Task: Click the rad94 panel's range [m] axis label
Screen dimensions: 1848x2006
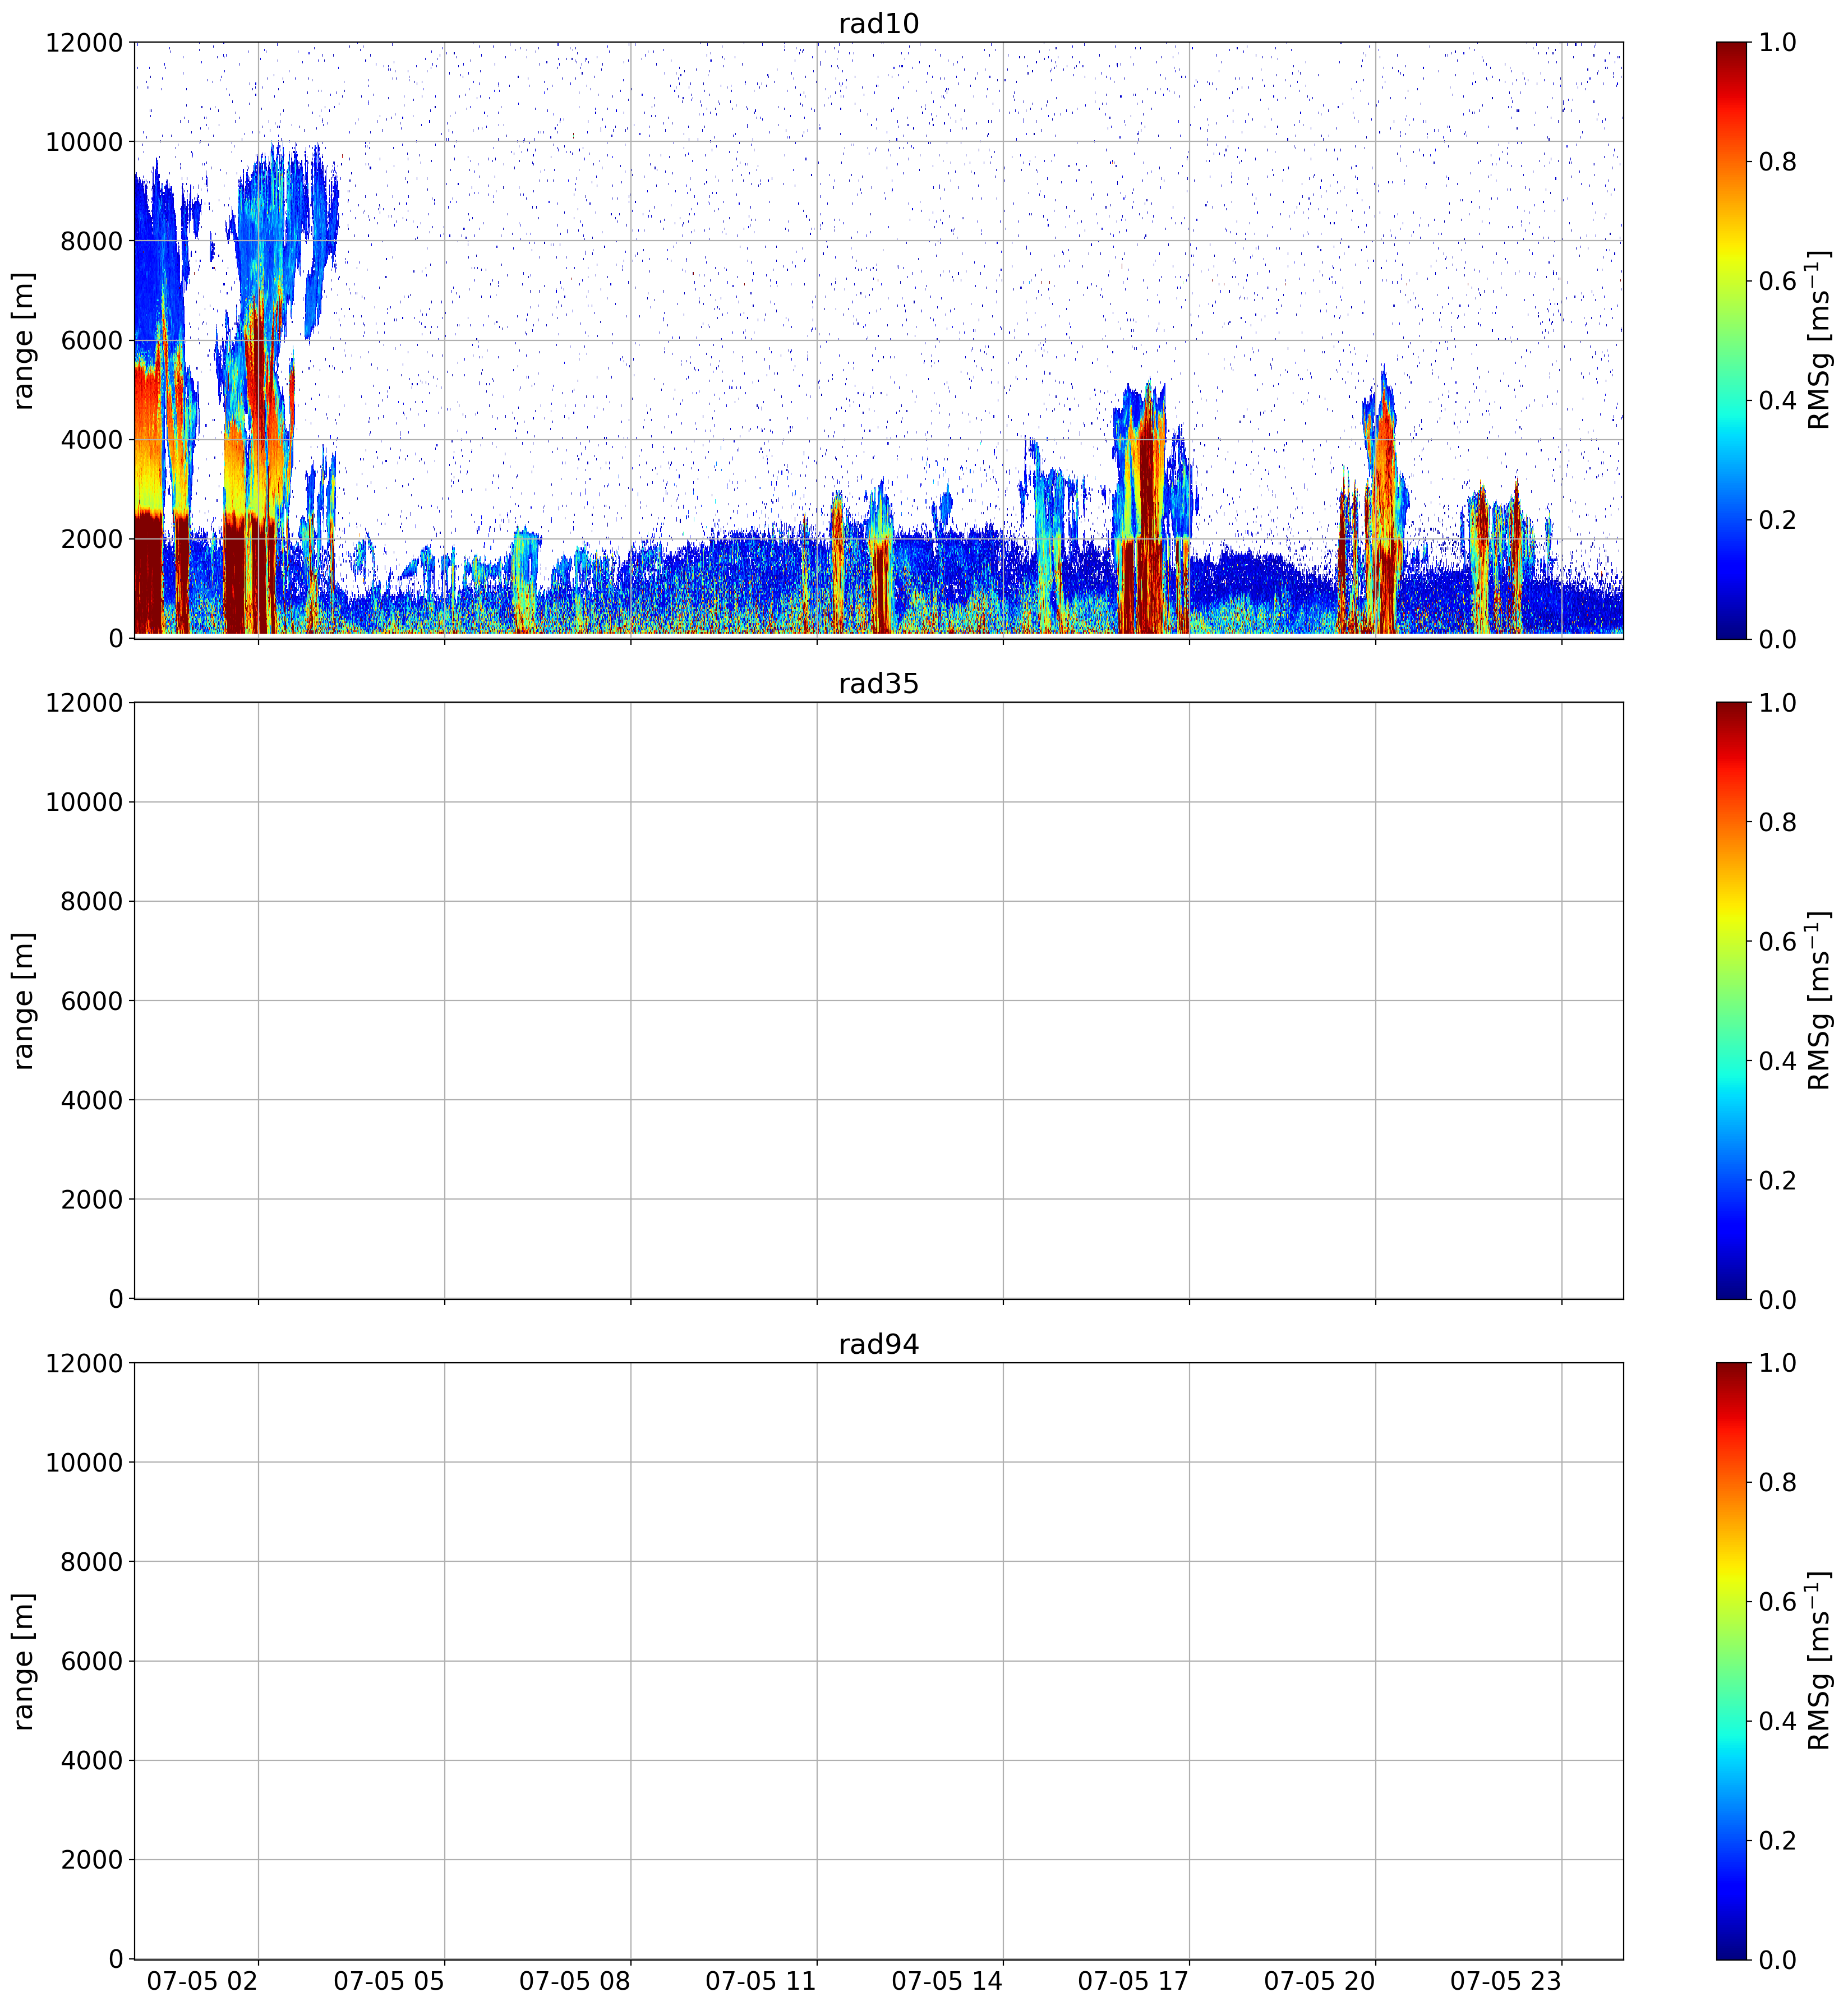Action: click(x=24, y=1662)
